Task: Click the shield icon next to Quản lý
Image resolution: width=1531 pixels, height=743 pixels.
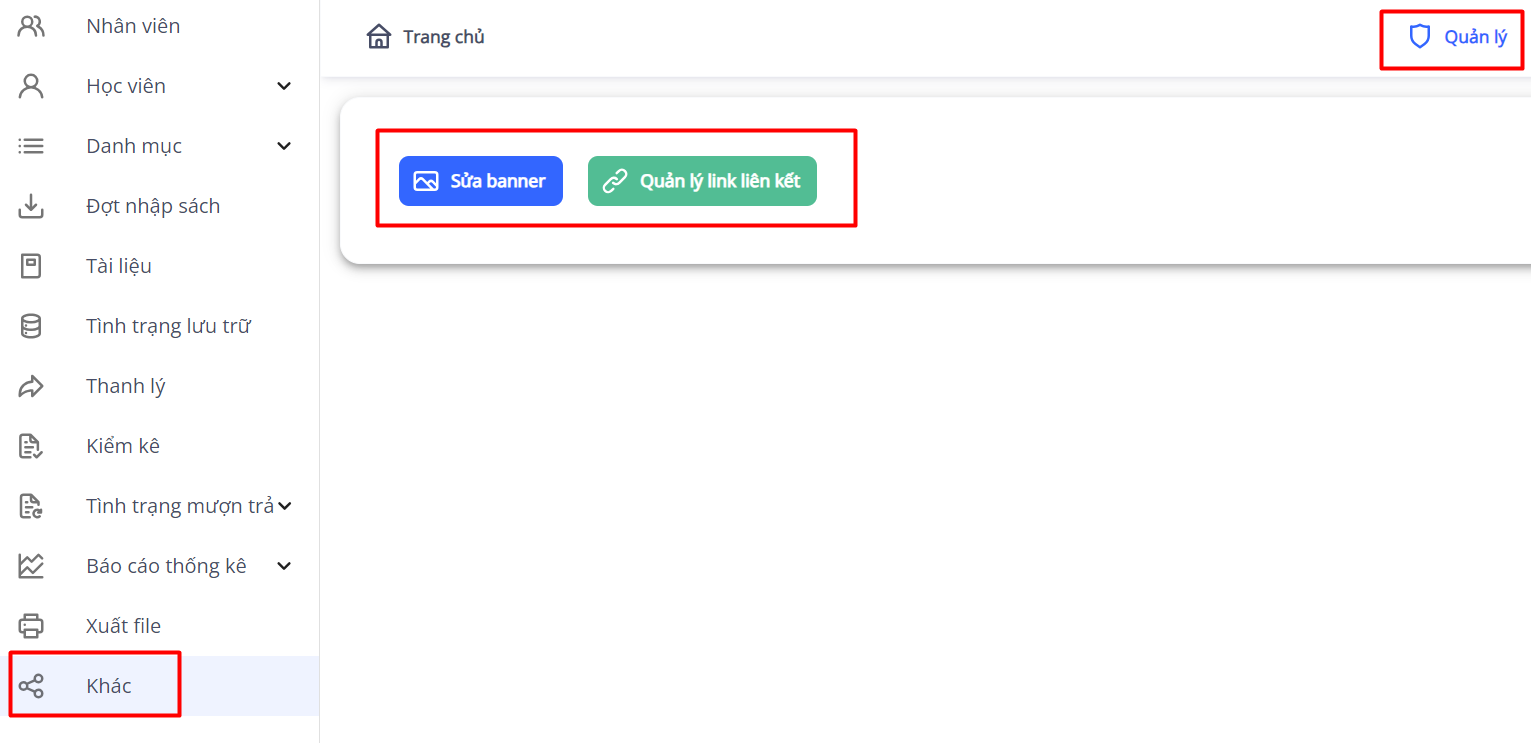Action: coord(1419,38)
